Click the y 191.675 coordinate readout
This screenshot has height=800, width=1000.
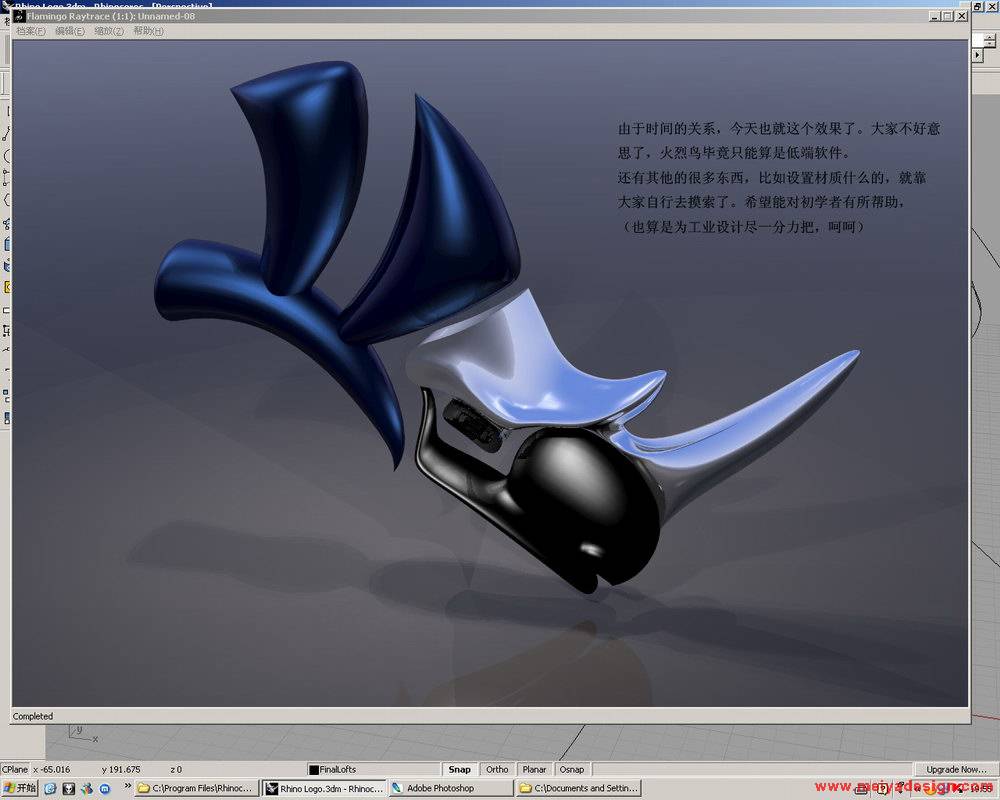pos(121,769)
